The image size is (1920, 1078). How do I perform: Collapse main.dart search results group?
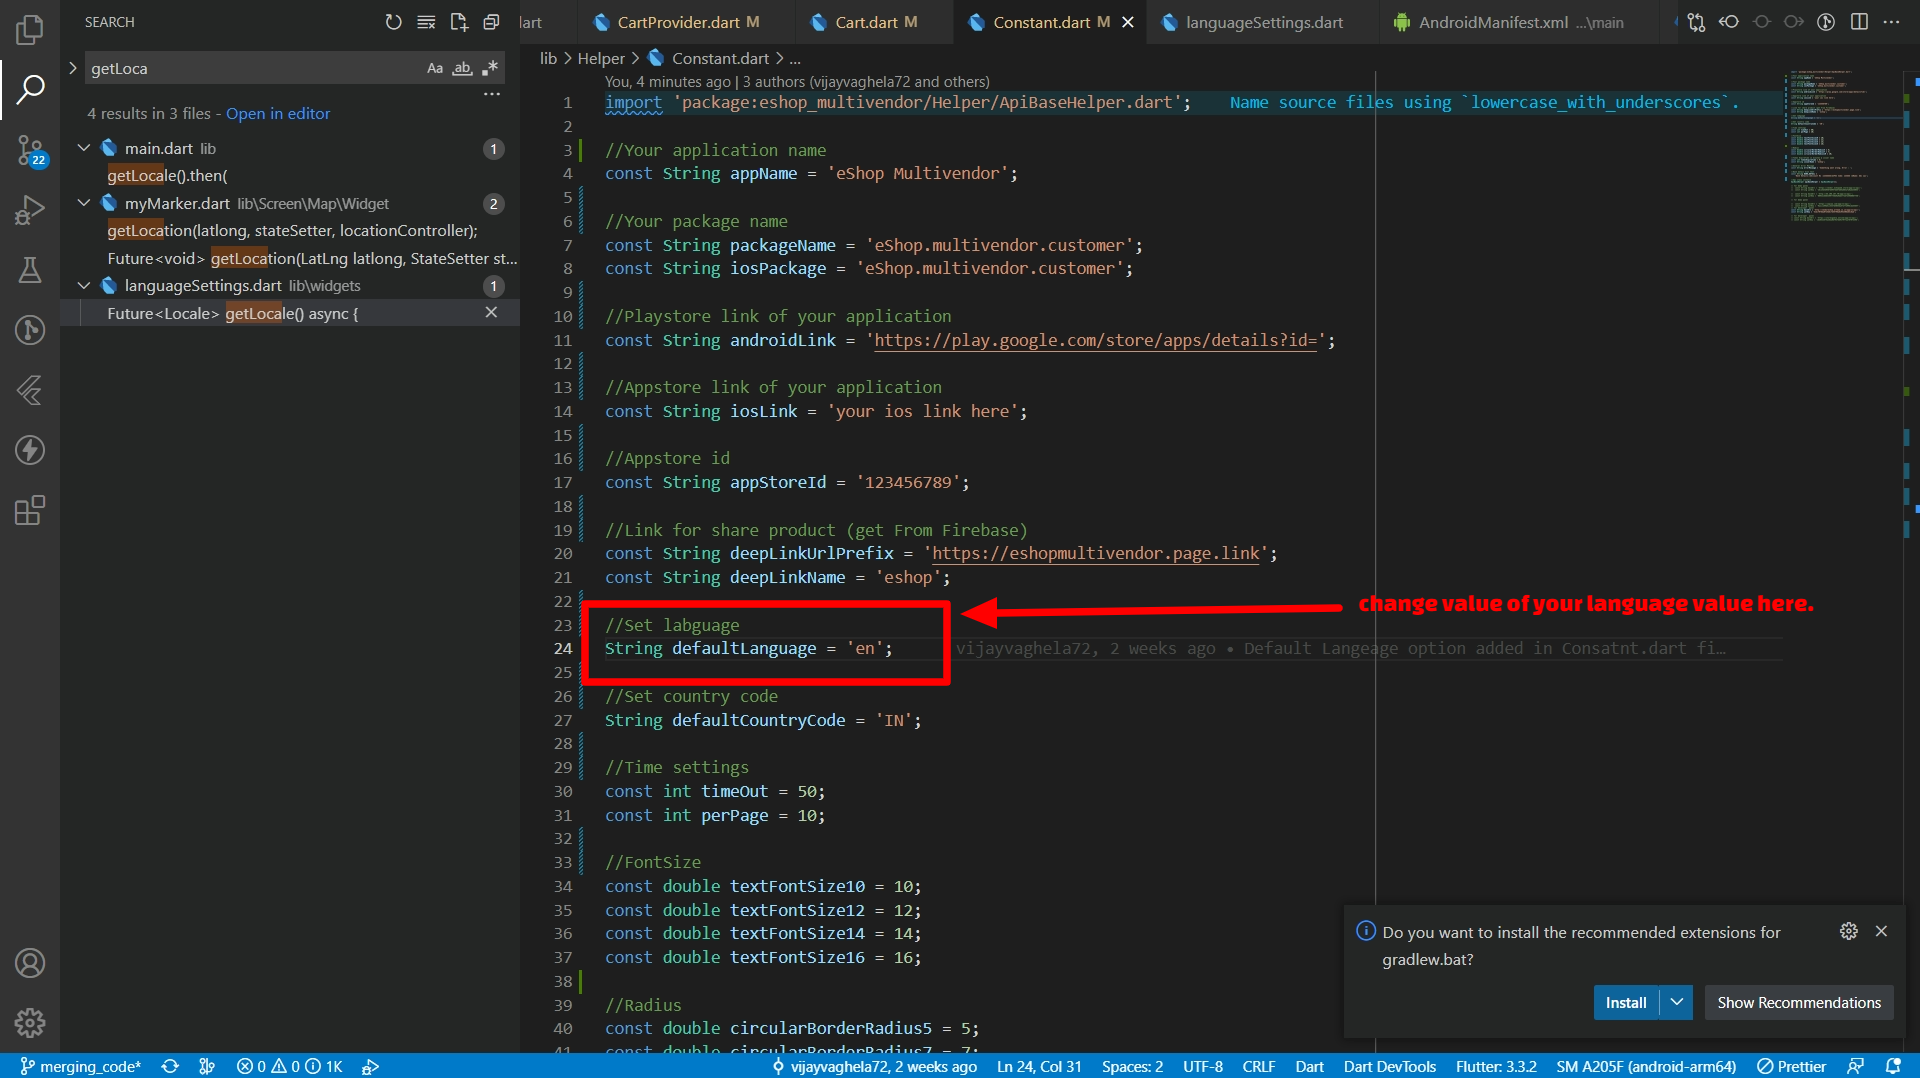click(x=84, y=148)
